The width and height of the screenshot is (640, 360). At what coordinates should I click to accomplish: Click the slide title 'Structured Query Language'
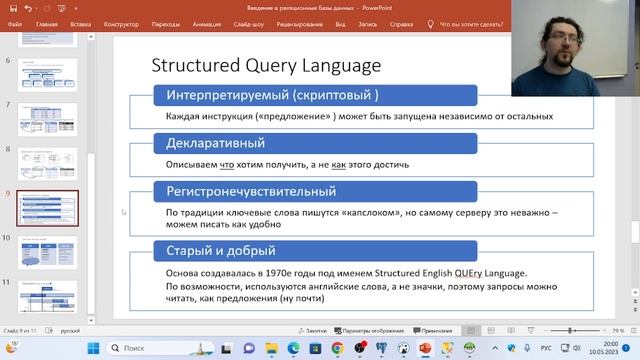[266, 65]
